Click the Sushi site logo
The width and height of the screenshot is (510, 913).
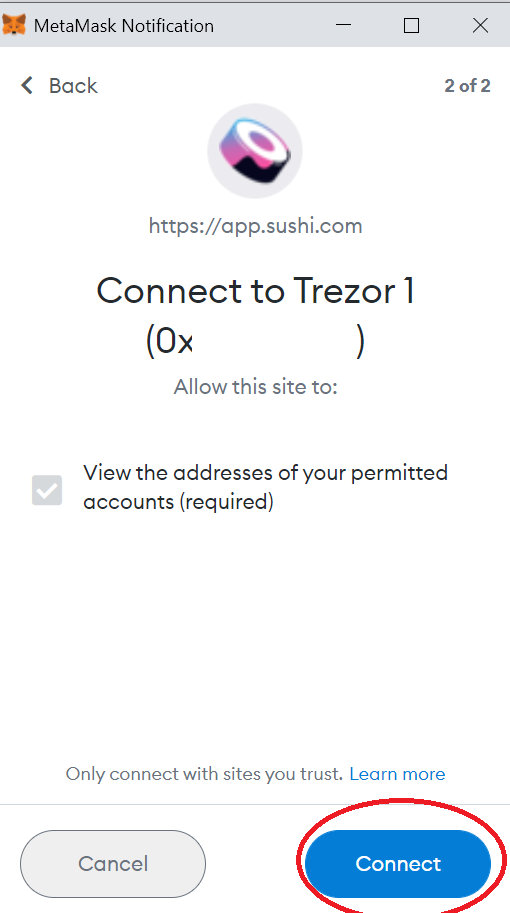(x=255, y=151)
